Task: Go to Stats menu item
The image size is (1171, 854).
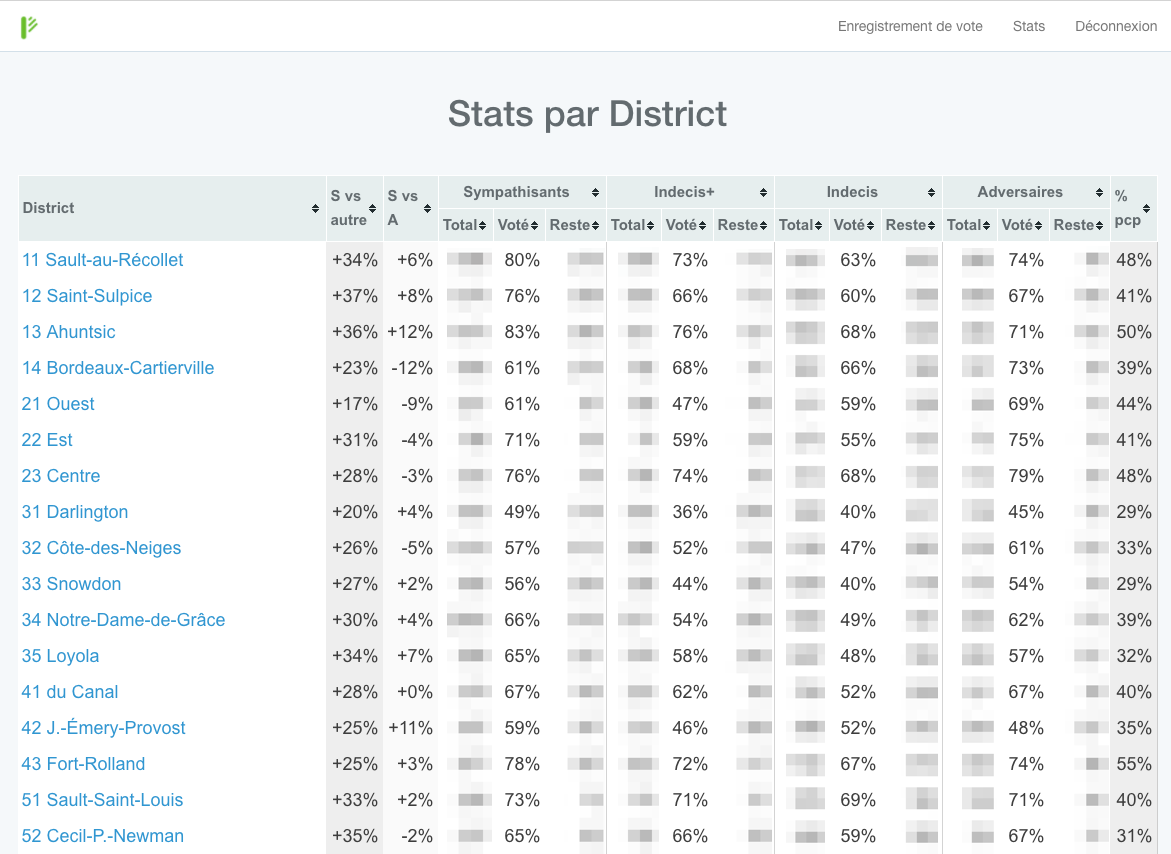Action: coord(1028,26)
